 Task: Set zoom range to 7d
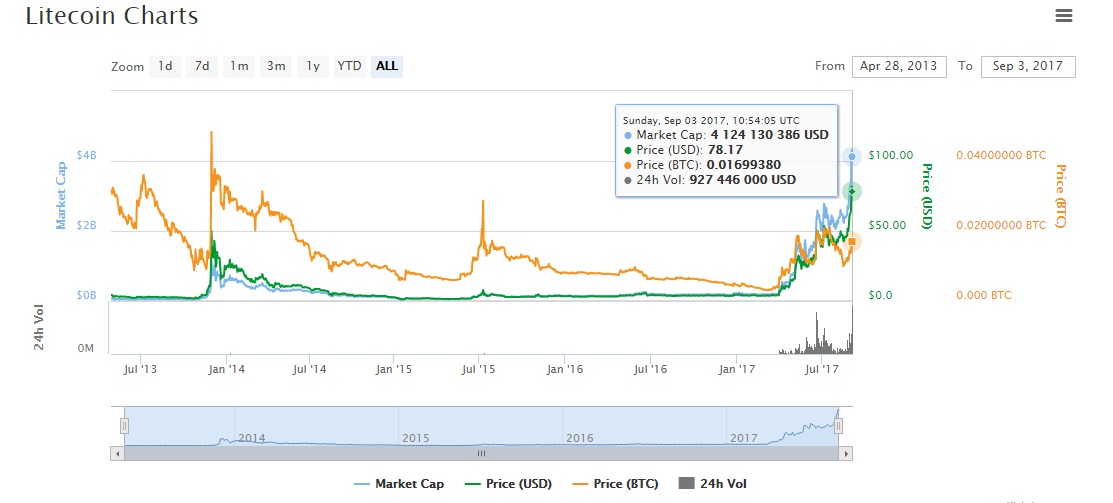[x=202, y=67]
